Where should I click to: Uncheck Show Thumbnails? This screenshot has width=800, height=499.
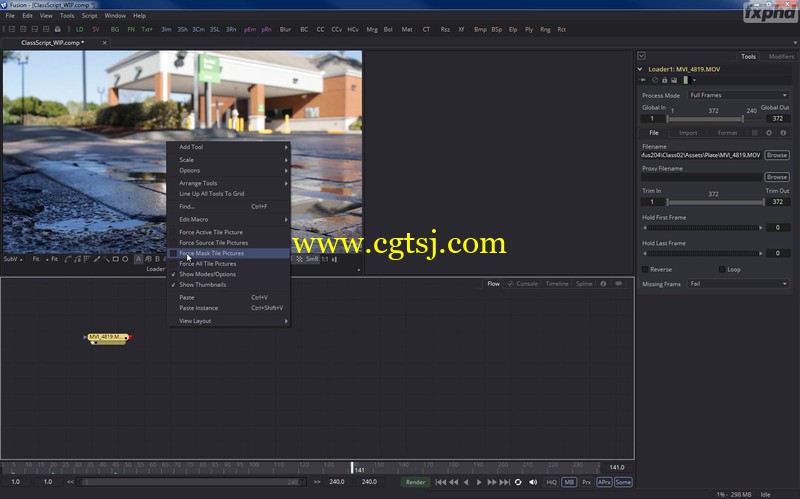pos(229,285)
